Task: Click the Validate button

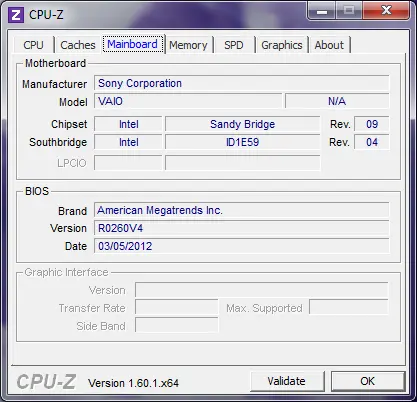Action: point(287,381)
